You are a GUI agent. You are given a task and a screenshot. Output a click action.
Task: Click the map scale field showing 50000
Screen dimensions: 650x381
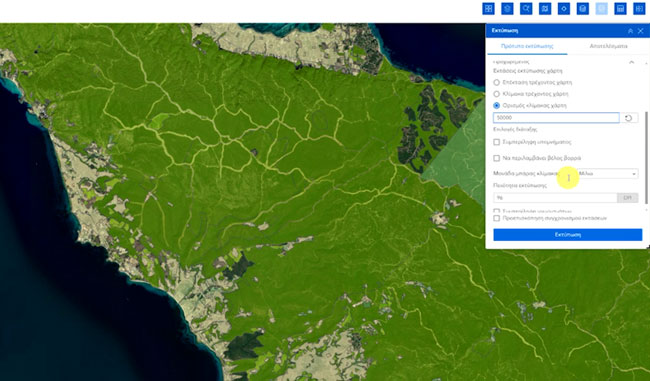click(556, 118)
